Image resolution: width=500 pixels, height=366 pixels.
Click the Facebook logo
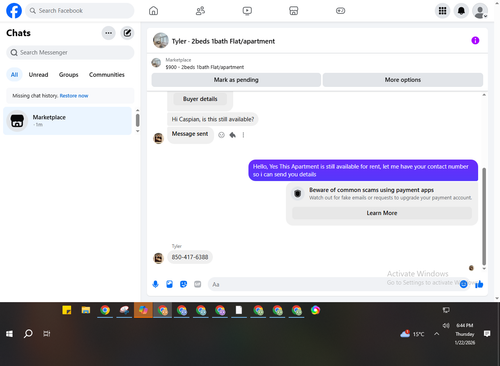click(x=14, y=11)
